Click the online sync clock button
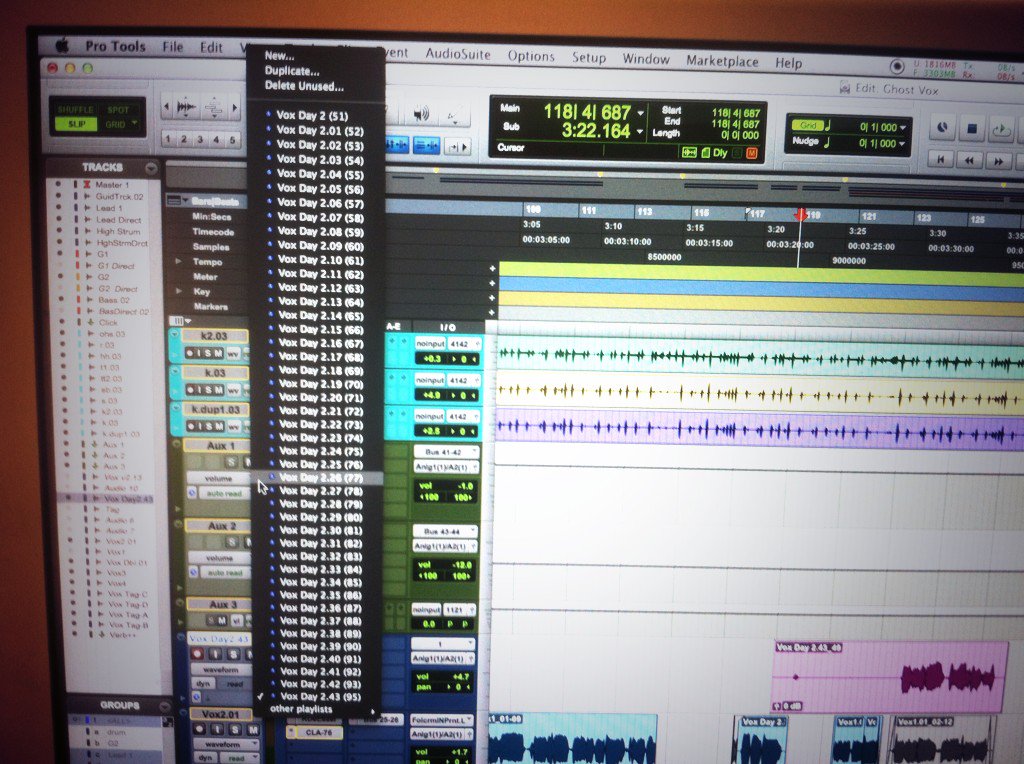 [x=942, y=127]
